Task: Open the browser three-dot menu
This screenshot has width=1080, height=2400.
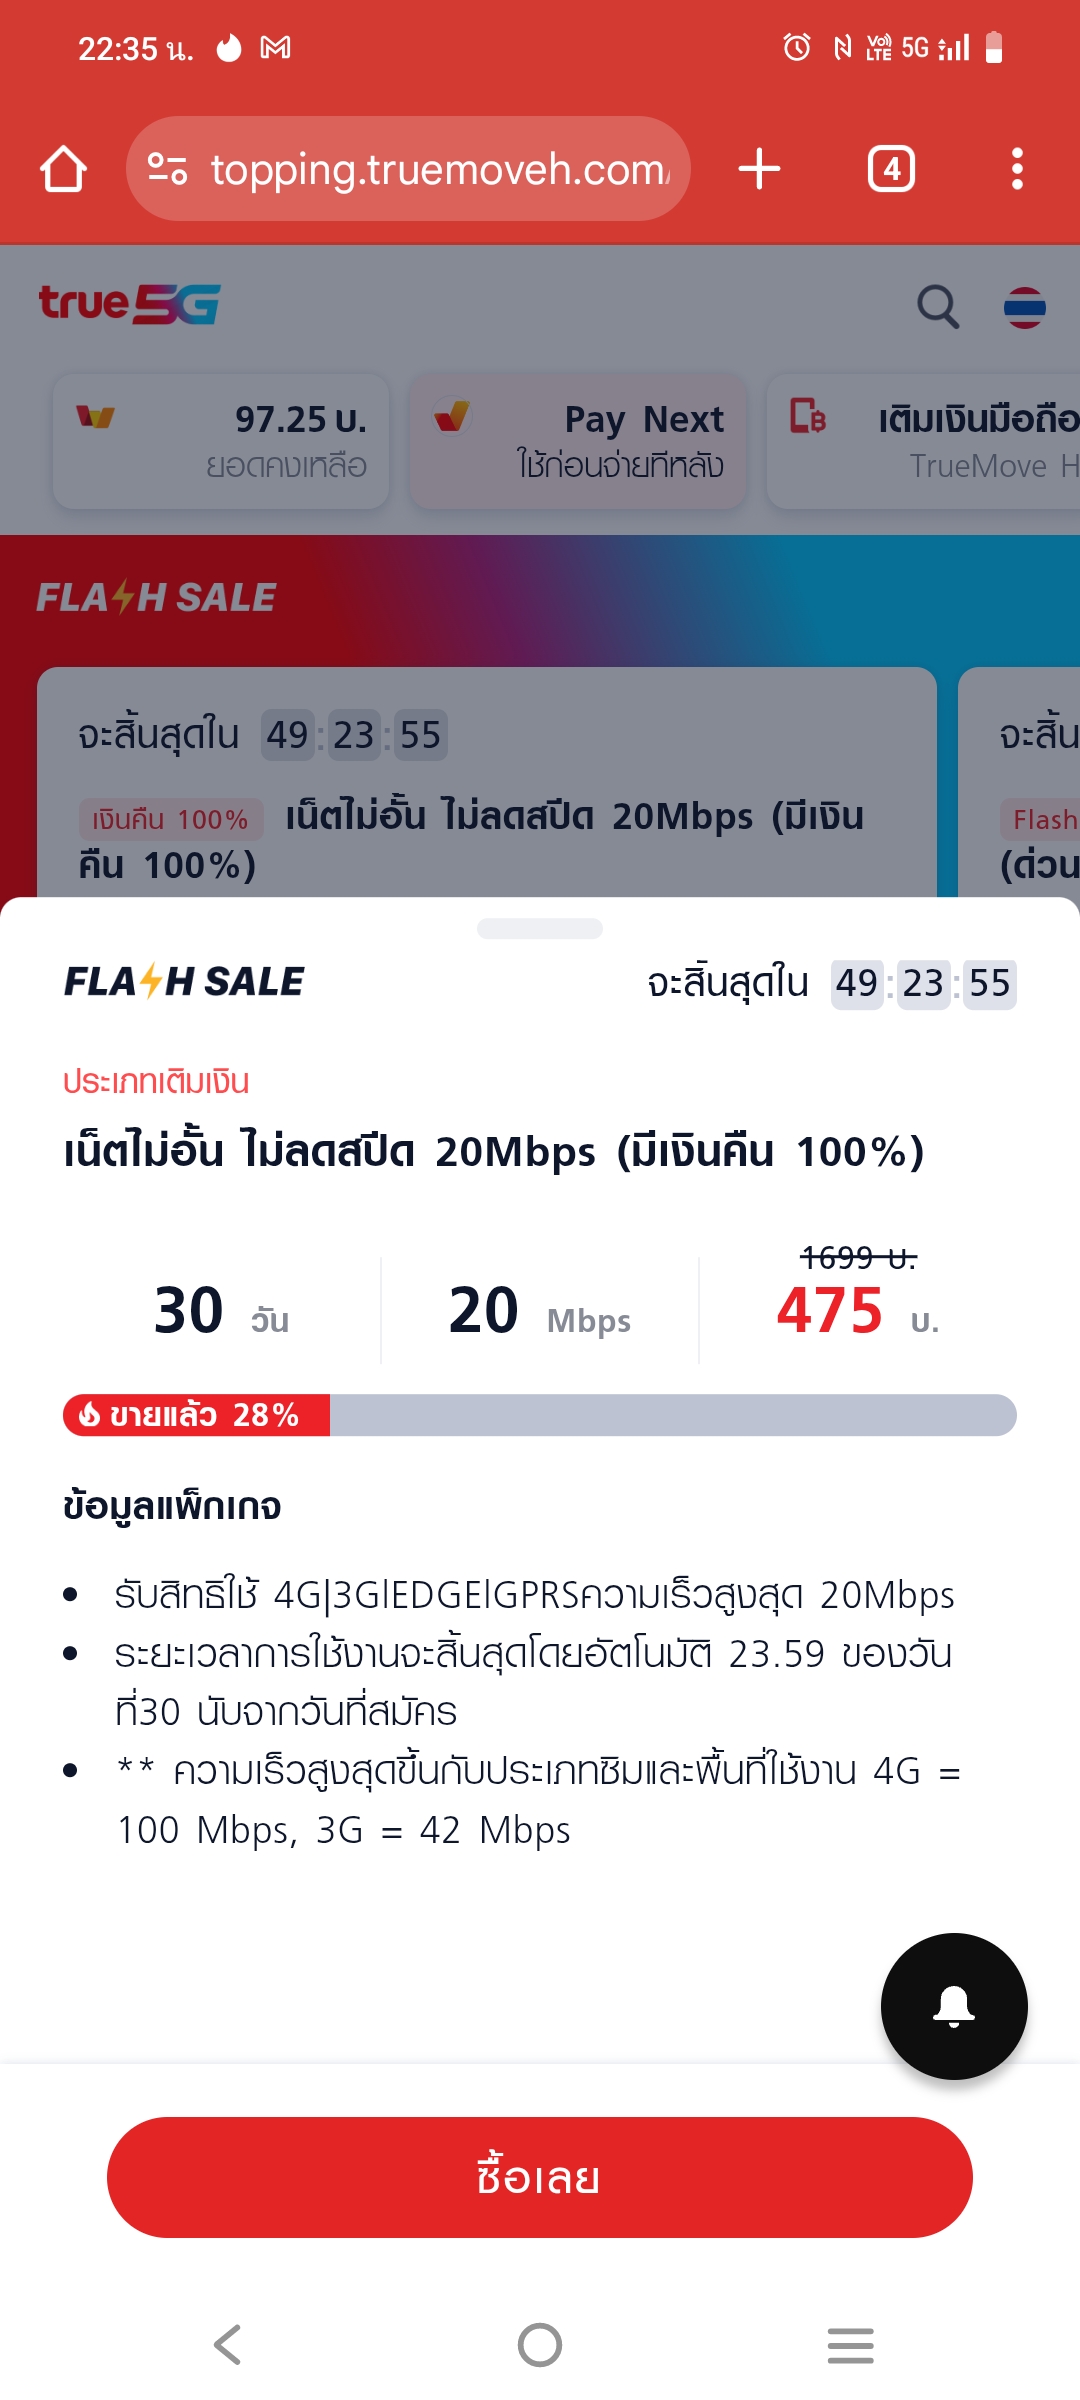Action: pyautogui.click(x=1017, y=168)
